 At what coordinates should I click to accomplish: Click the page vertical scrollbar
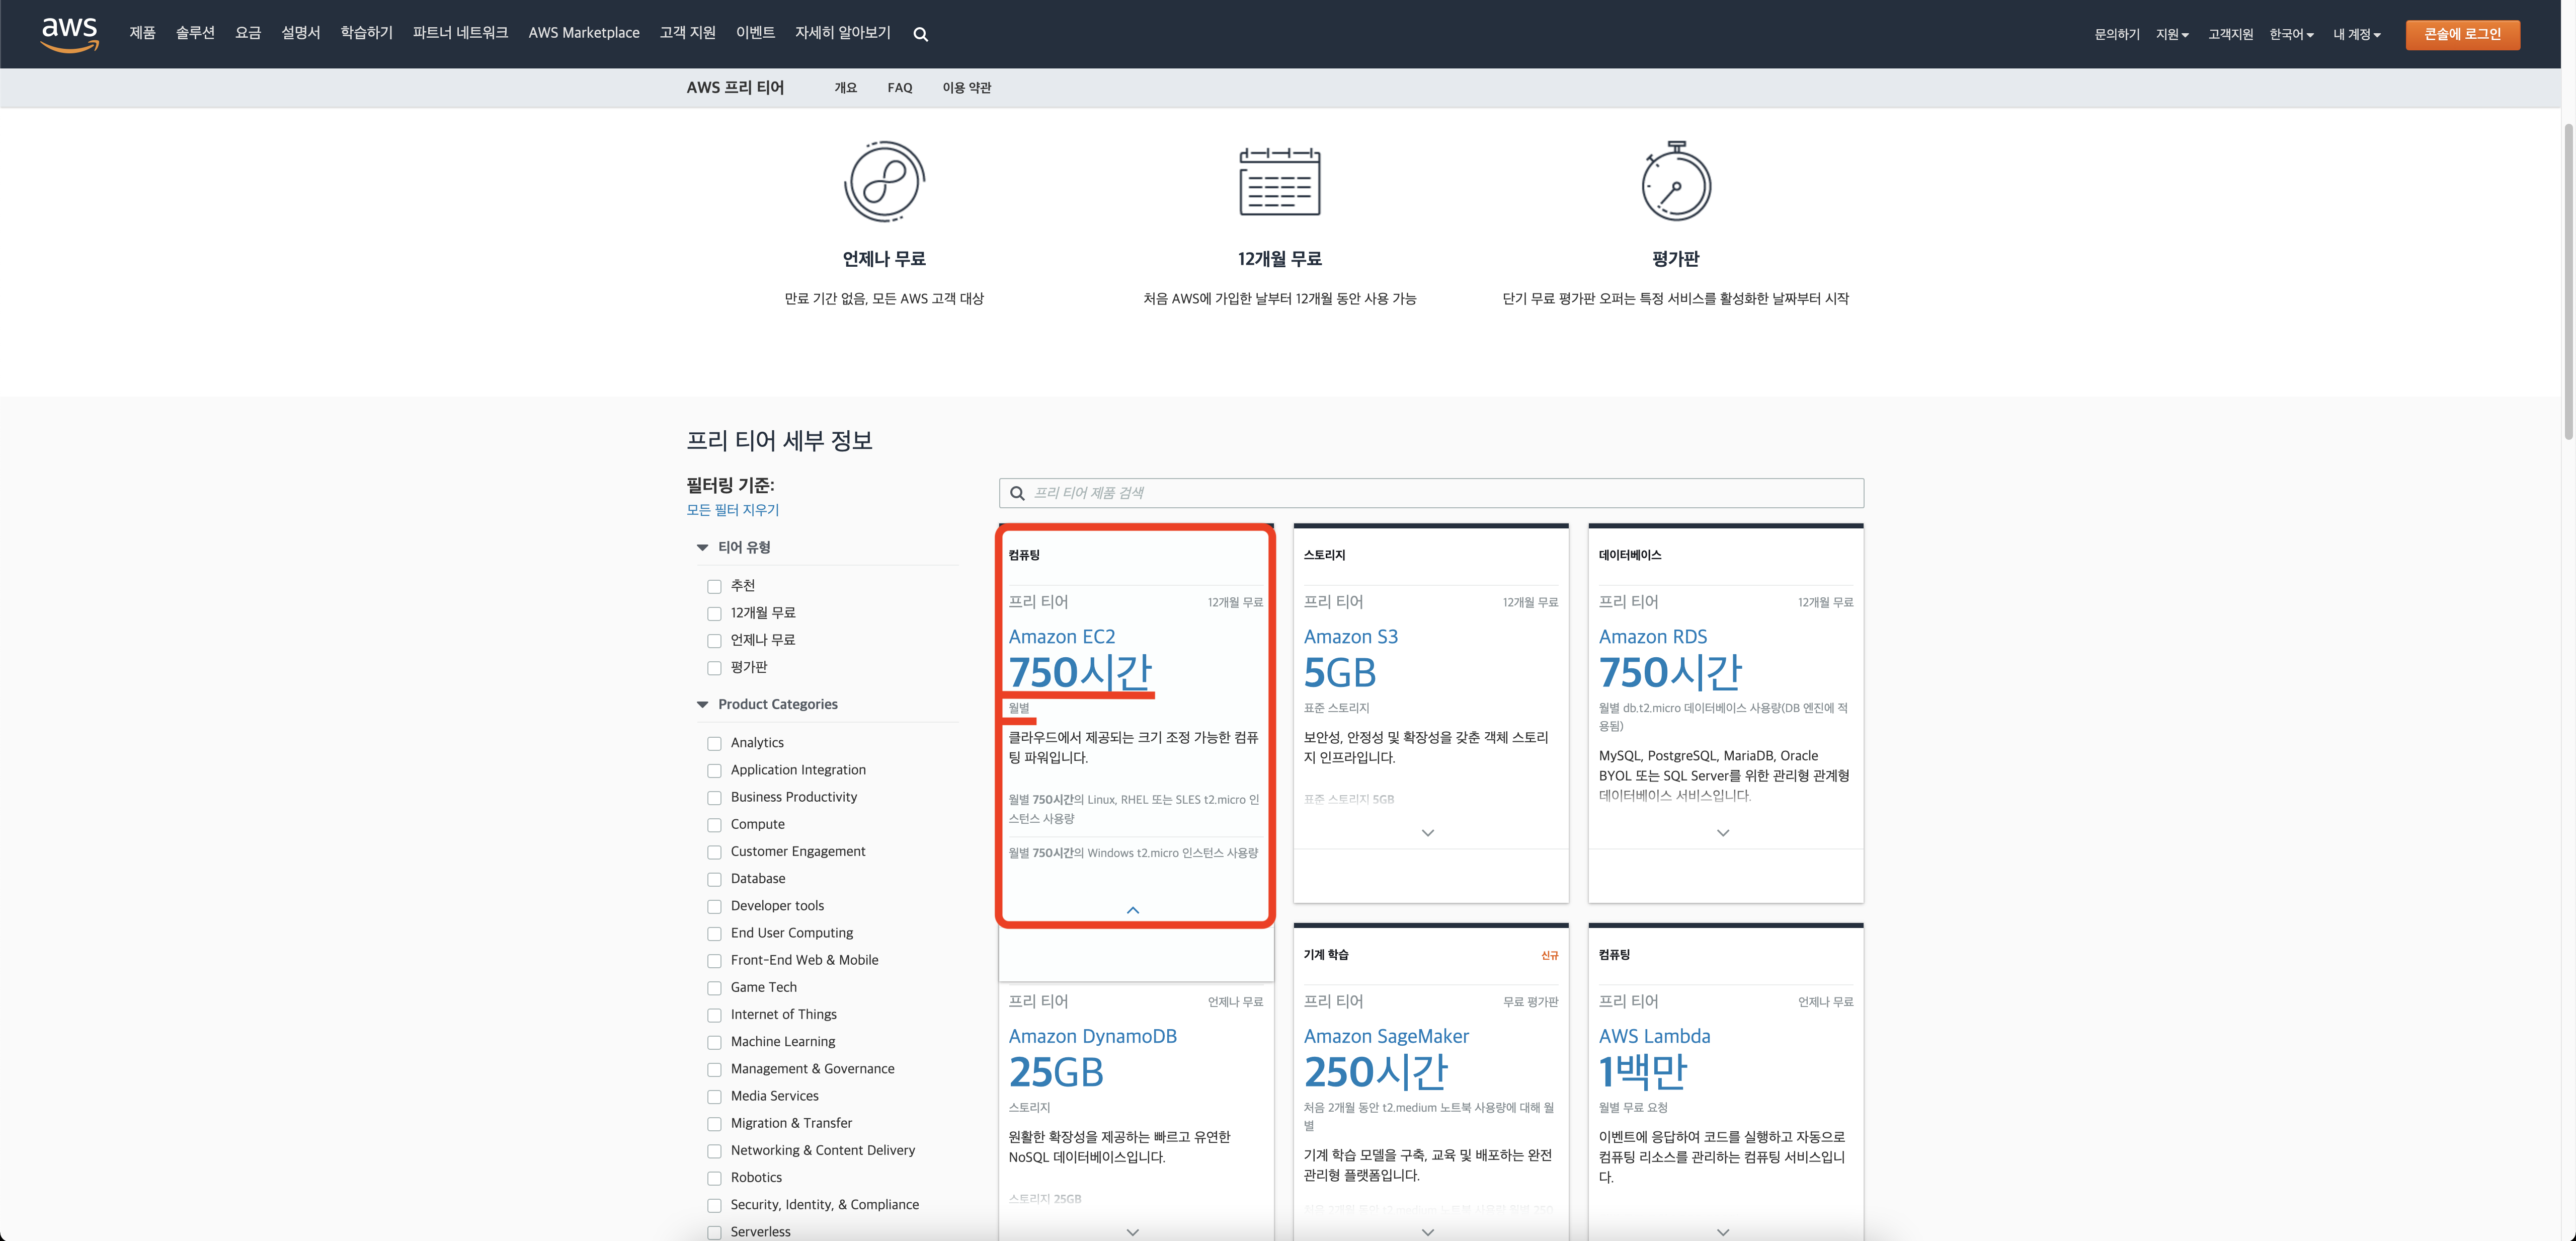[x=2568, y=281]
